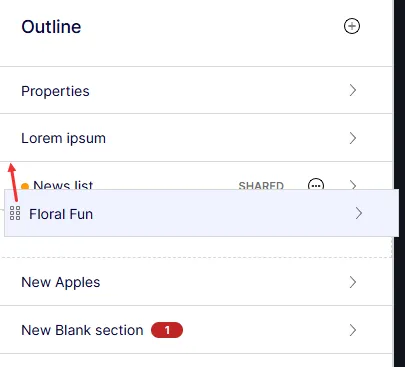Image resolution: width=405 pixels, height=367 pixels.
Task: Click the Outline panel heading
Action: pos(51,27)
